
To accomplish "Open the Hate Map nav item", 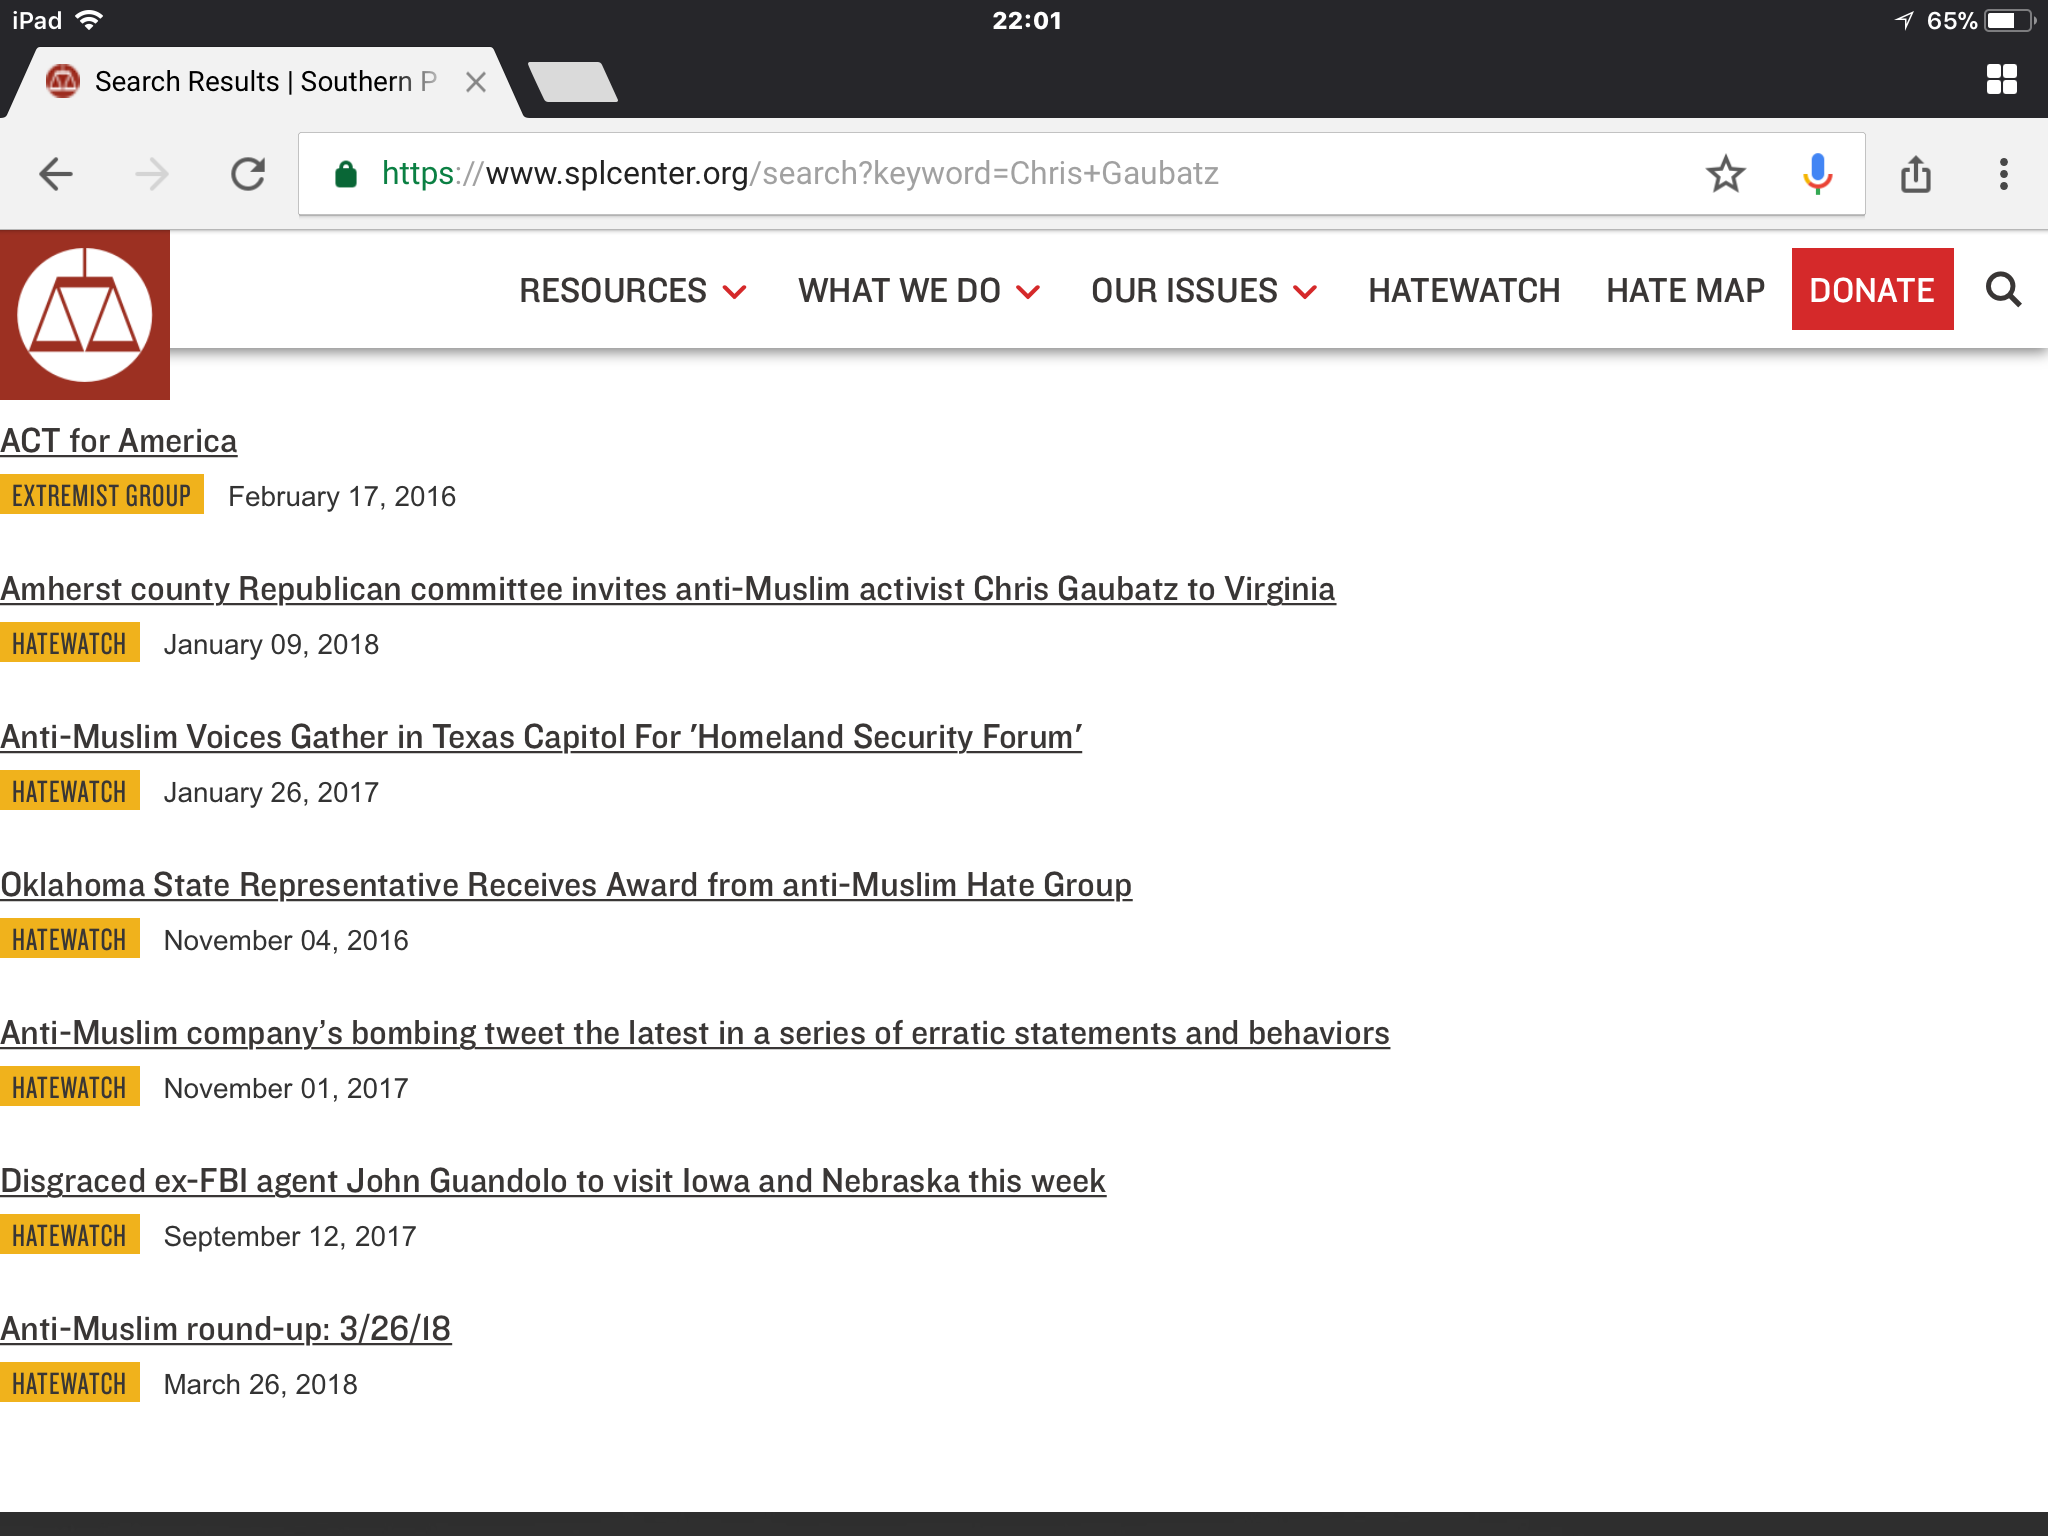I will (1685, 291).
